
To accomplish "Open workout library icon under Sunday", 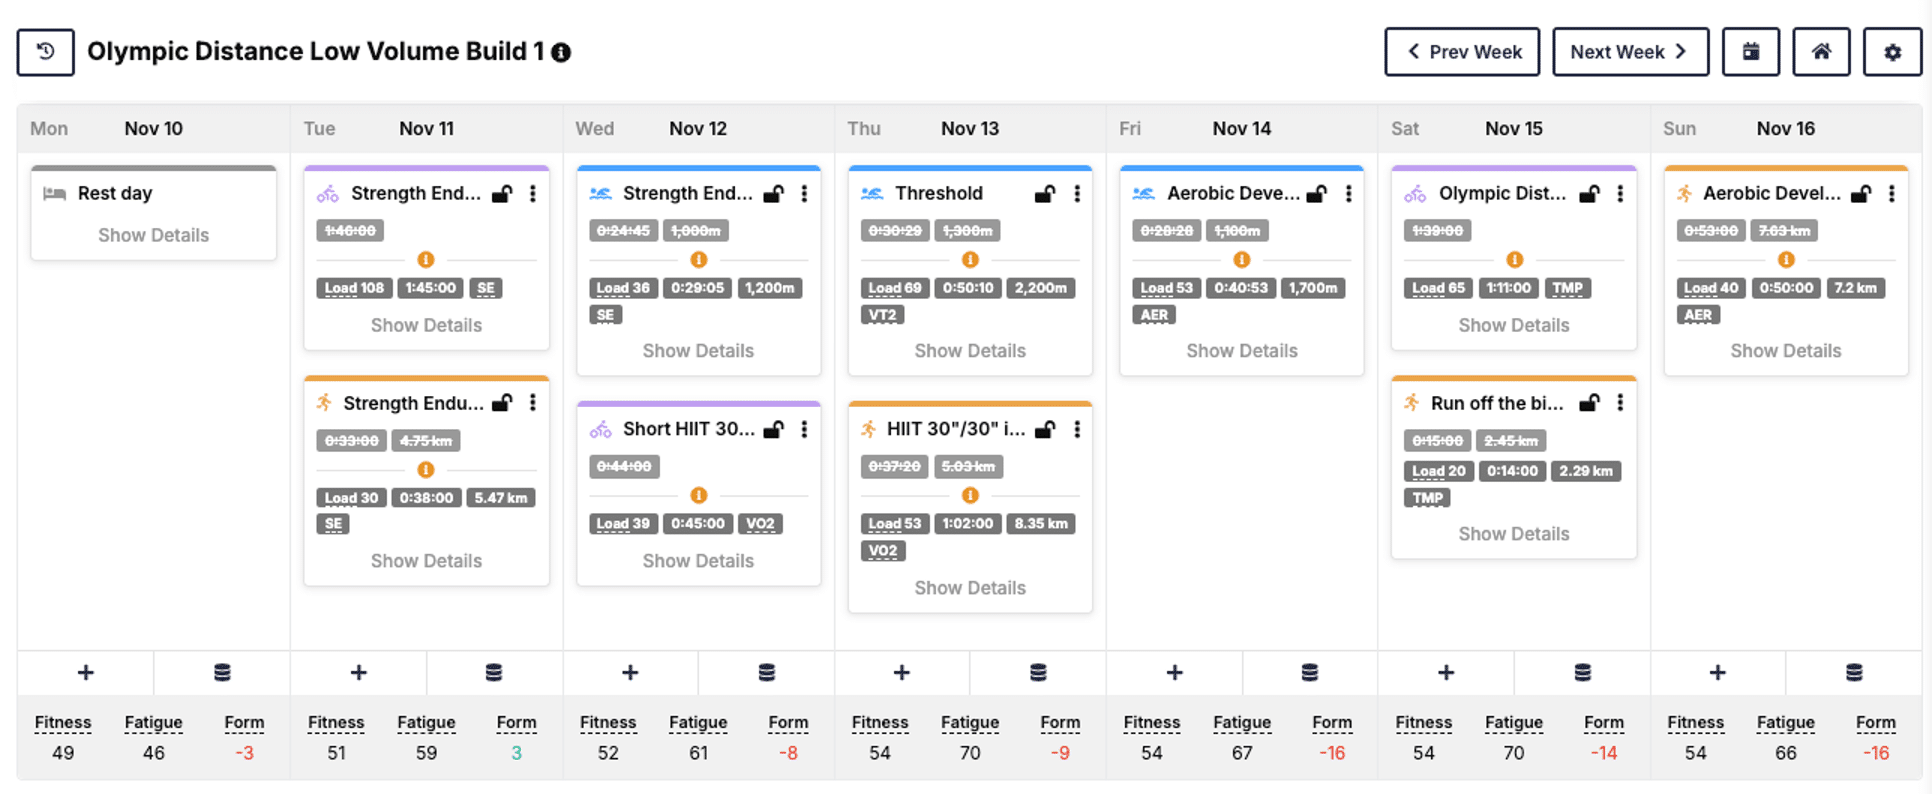I will pos(1854,673).
